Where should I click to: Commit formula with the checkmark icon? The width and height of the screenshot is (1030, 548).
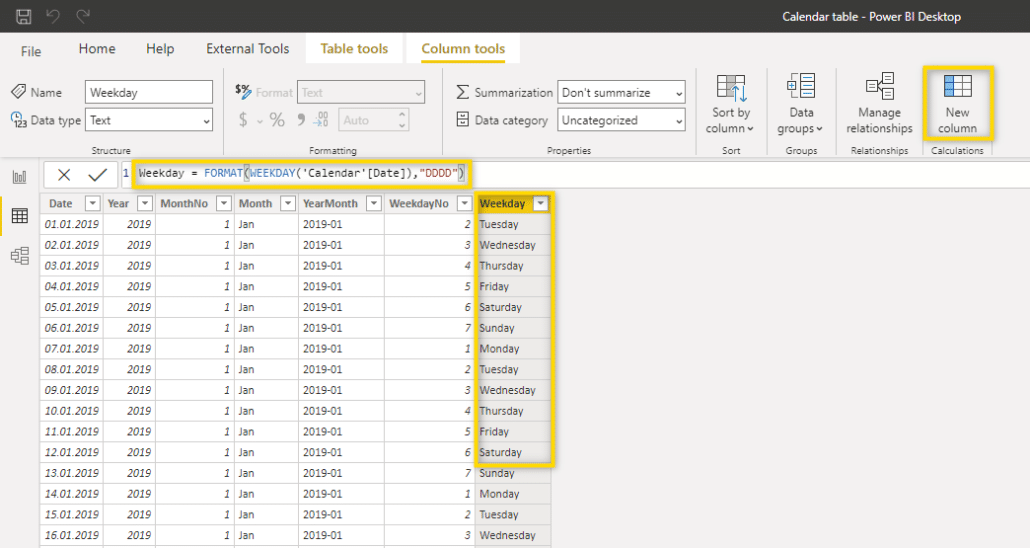97,175
